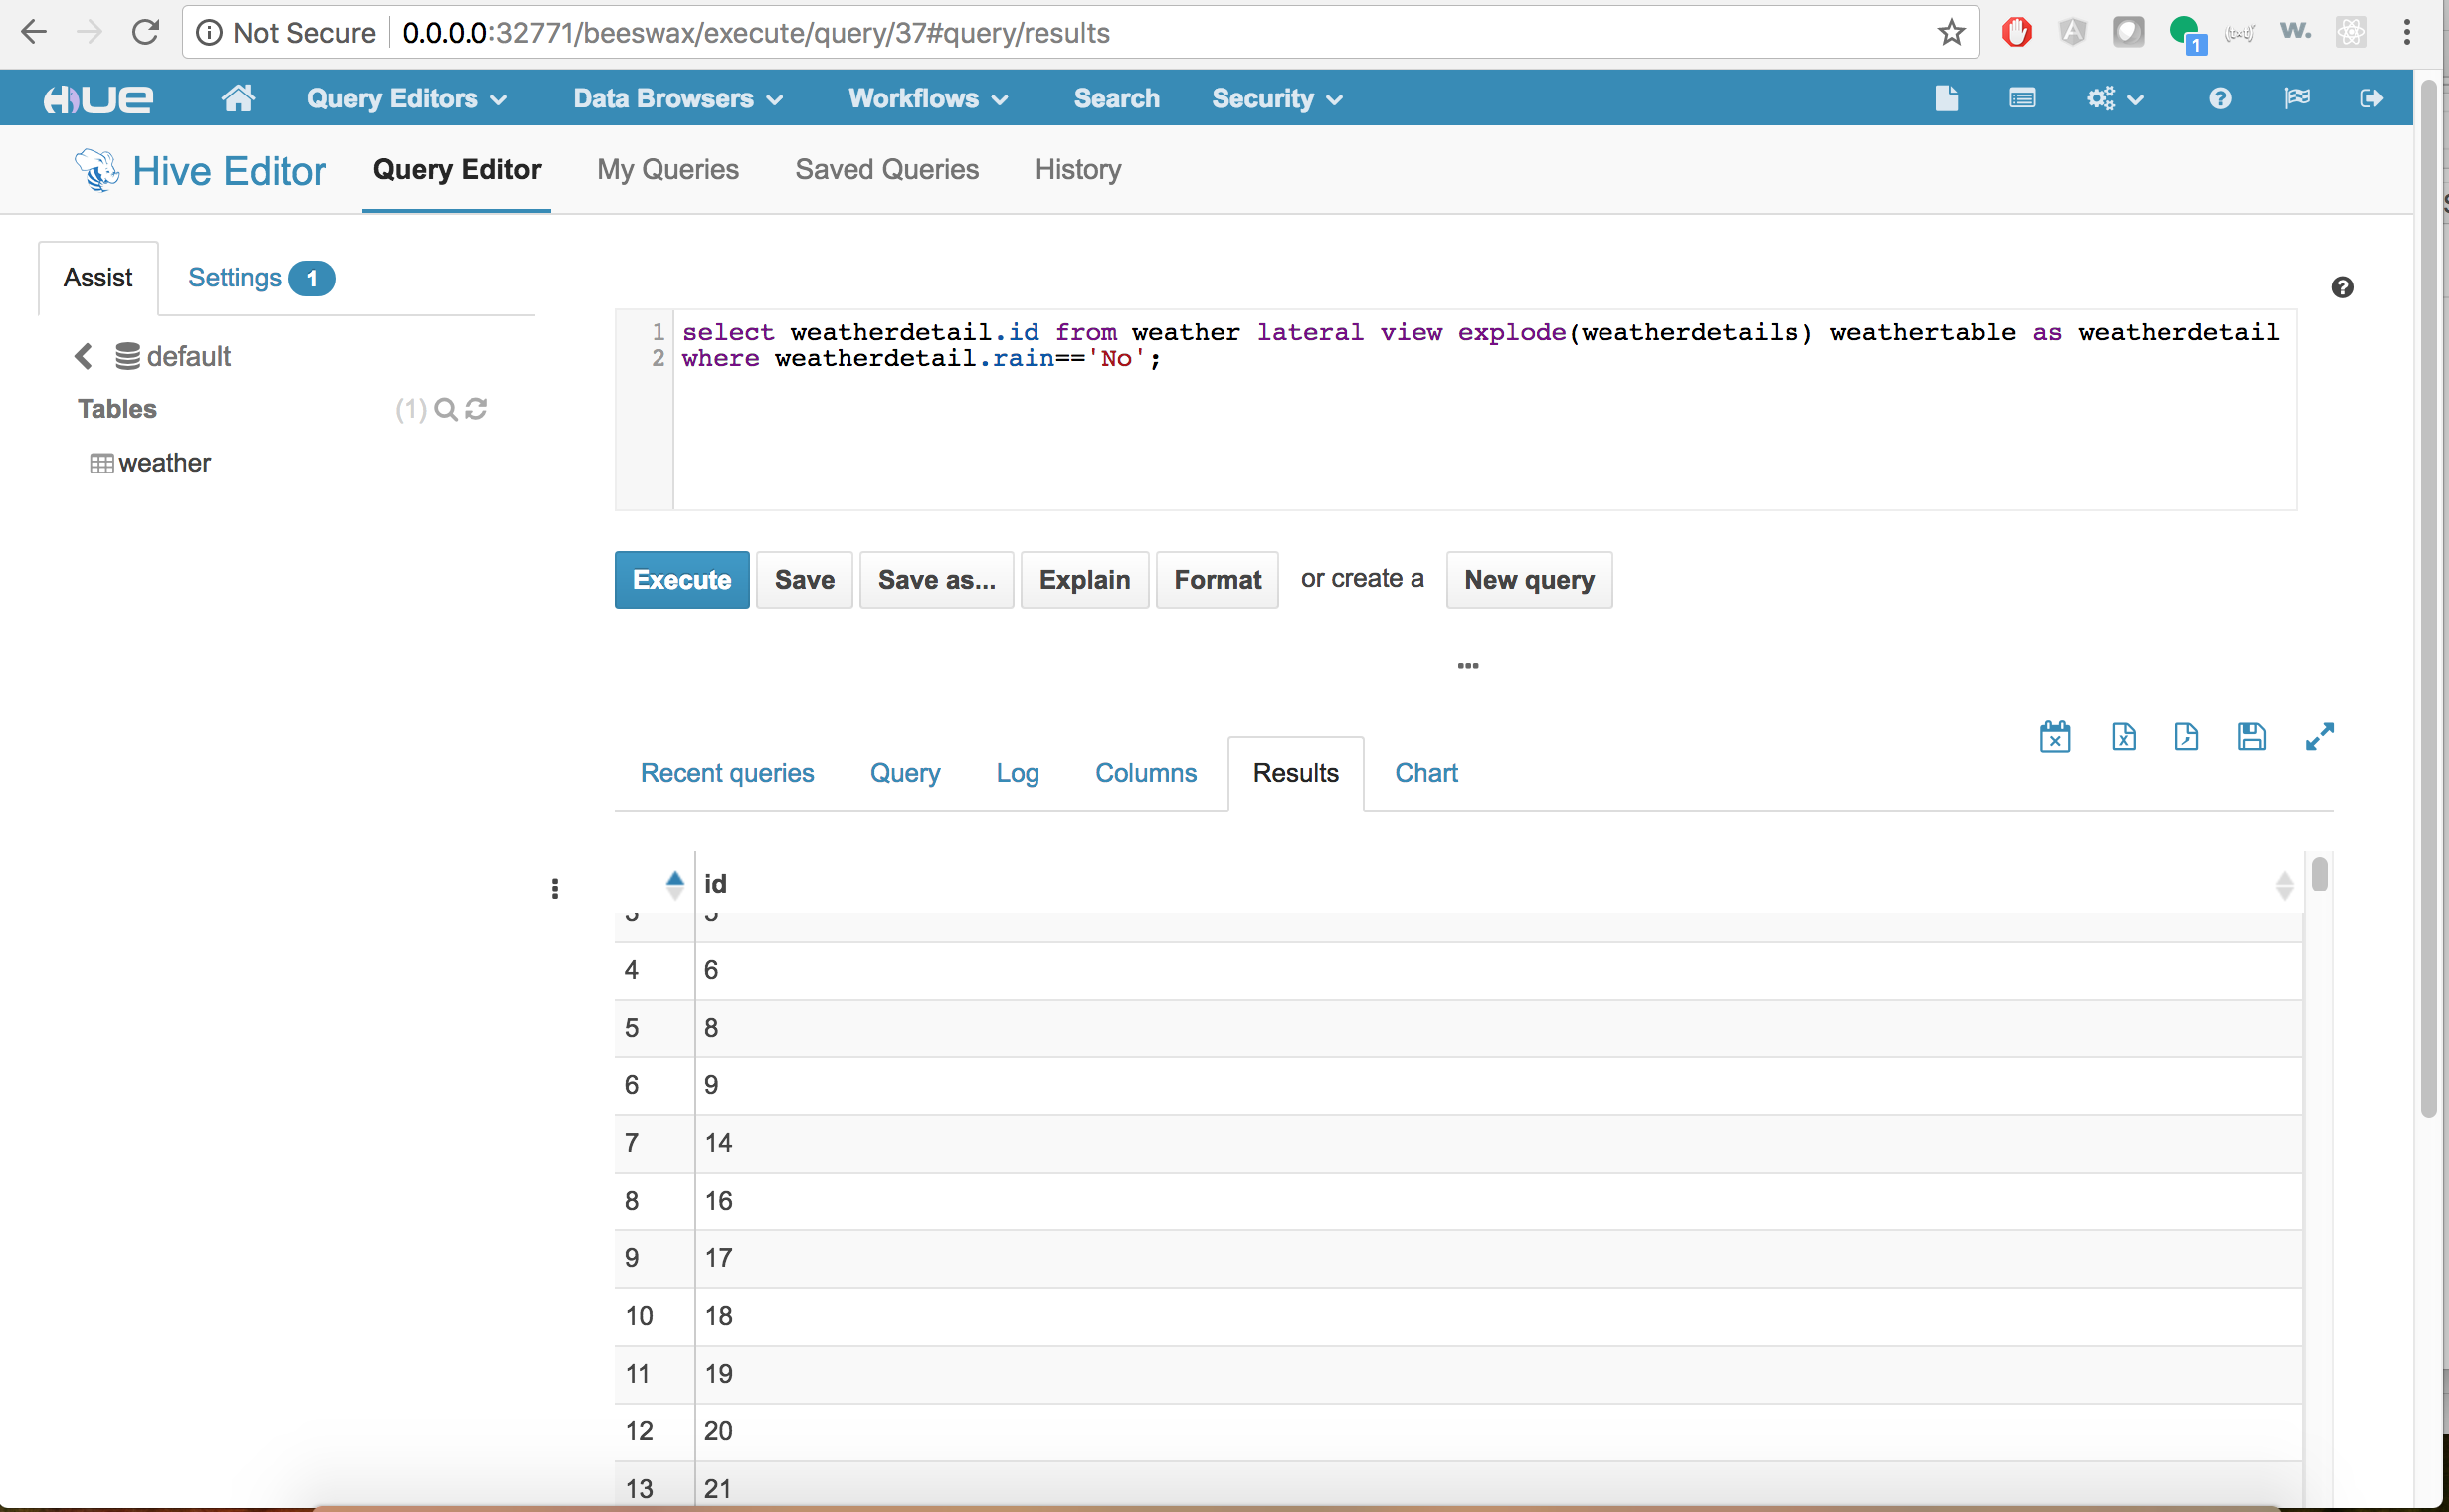This screenshot has height=1512, width=2449.
Task: Click the Save button
Action: pos(804,580)
